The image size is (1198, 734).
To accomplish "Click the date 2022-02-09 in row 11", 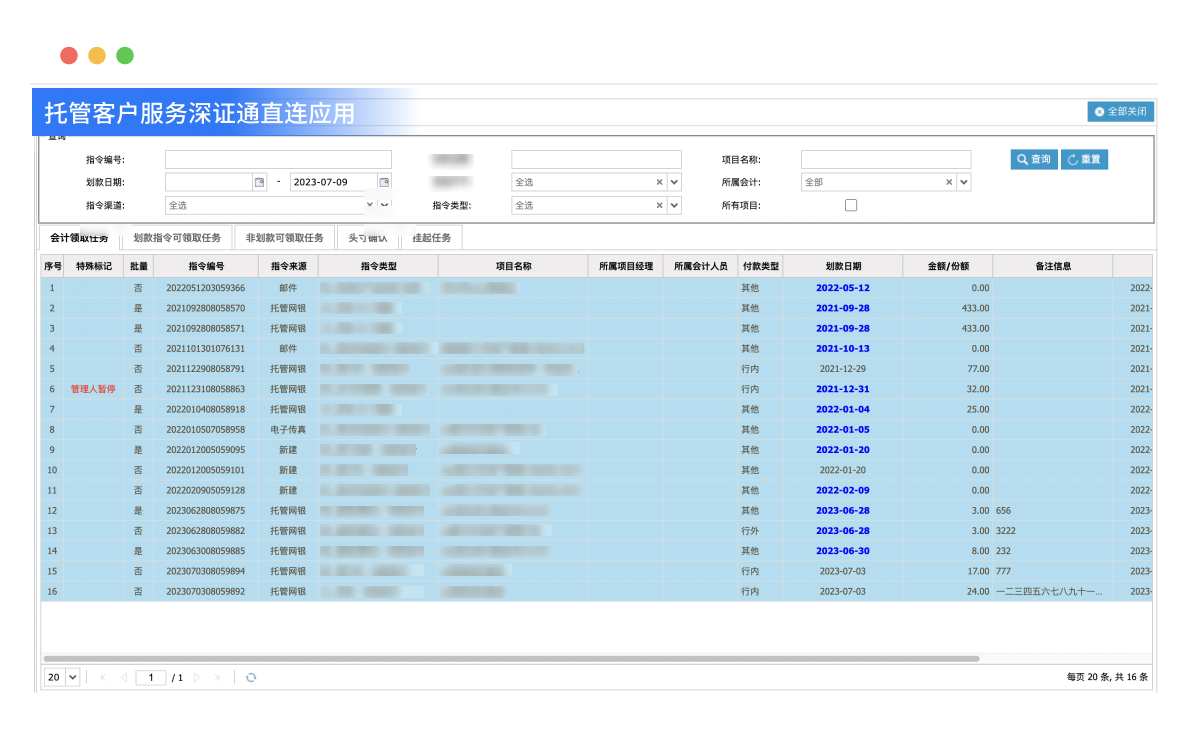I will 843,491.
